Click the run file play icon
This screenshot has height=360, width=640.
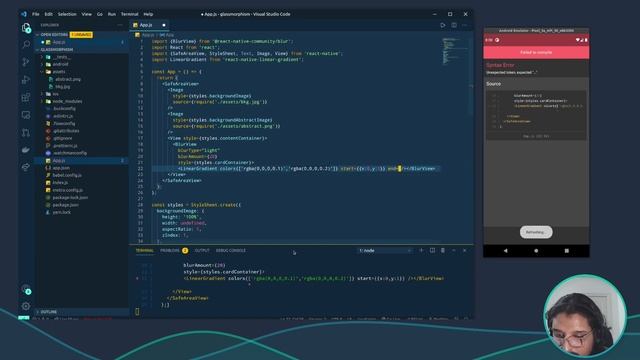[x=442, y=25]
